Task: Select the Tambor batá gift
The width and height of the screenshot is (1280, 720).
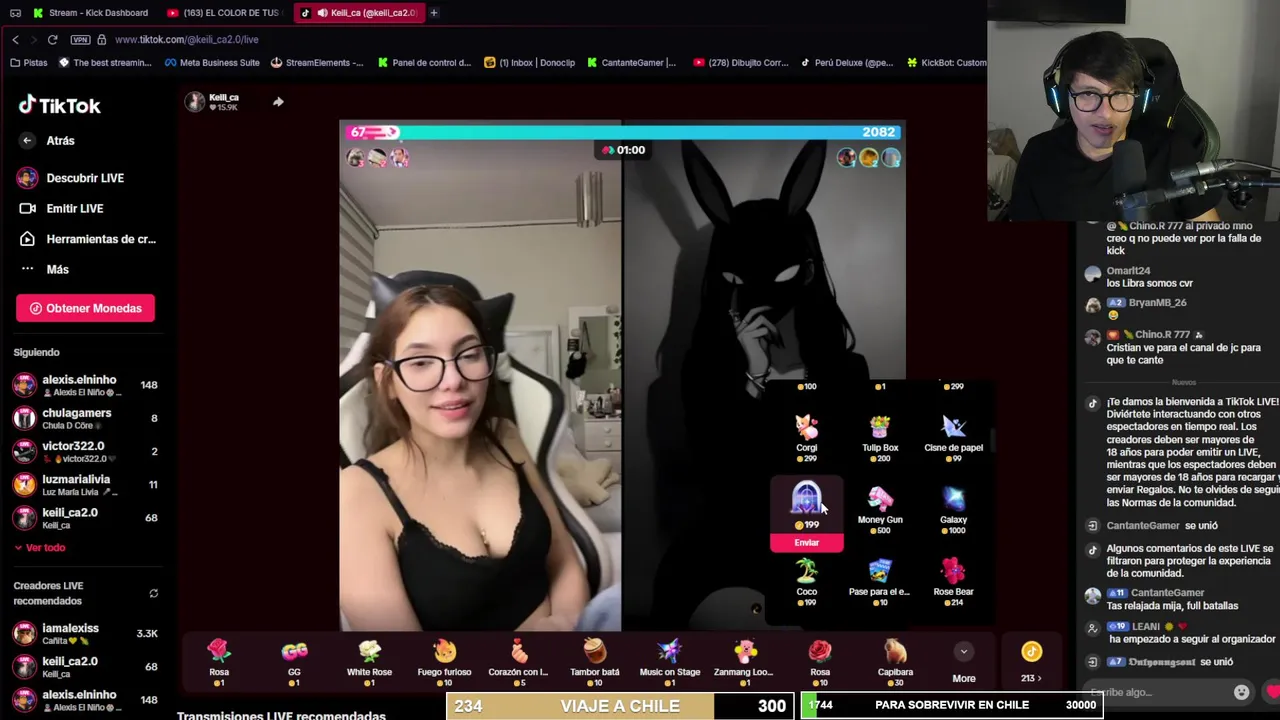Action: point(594,661)
